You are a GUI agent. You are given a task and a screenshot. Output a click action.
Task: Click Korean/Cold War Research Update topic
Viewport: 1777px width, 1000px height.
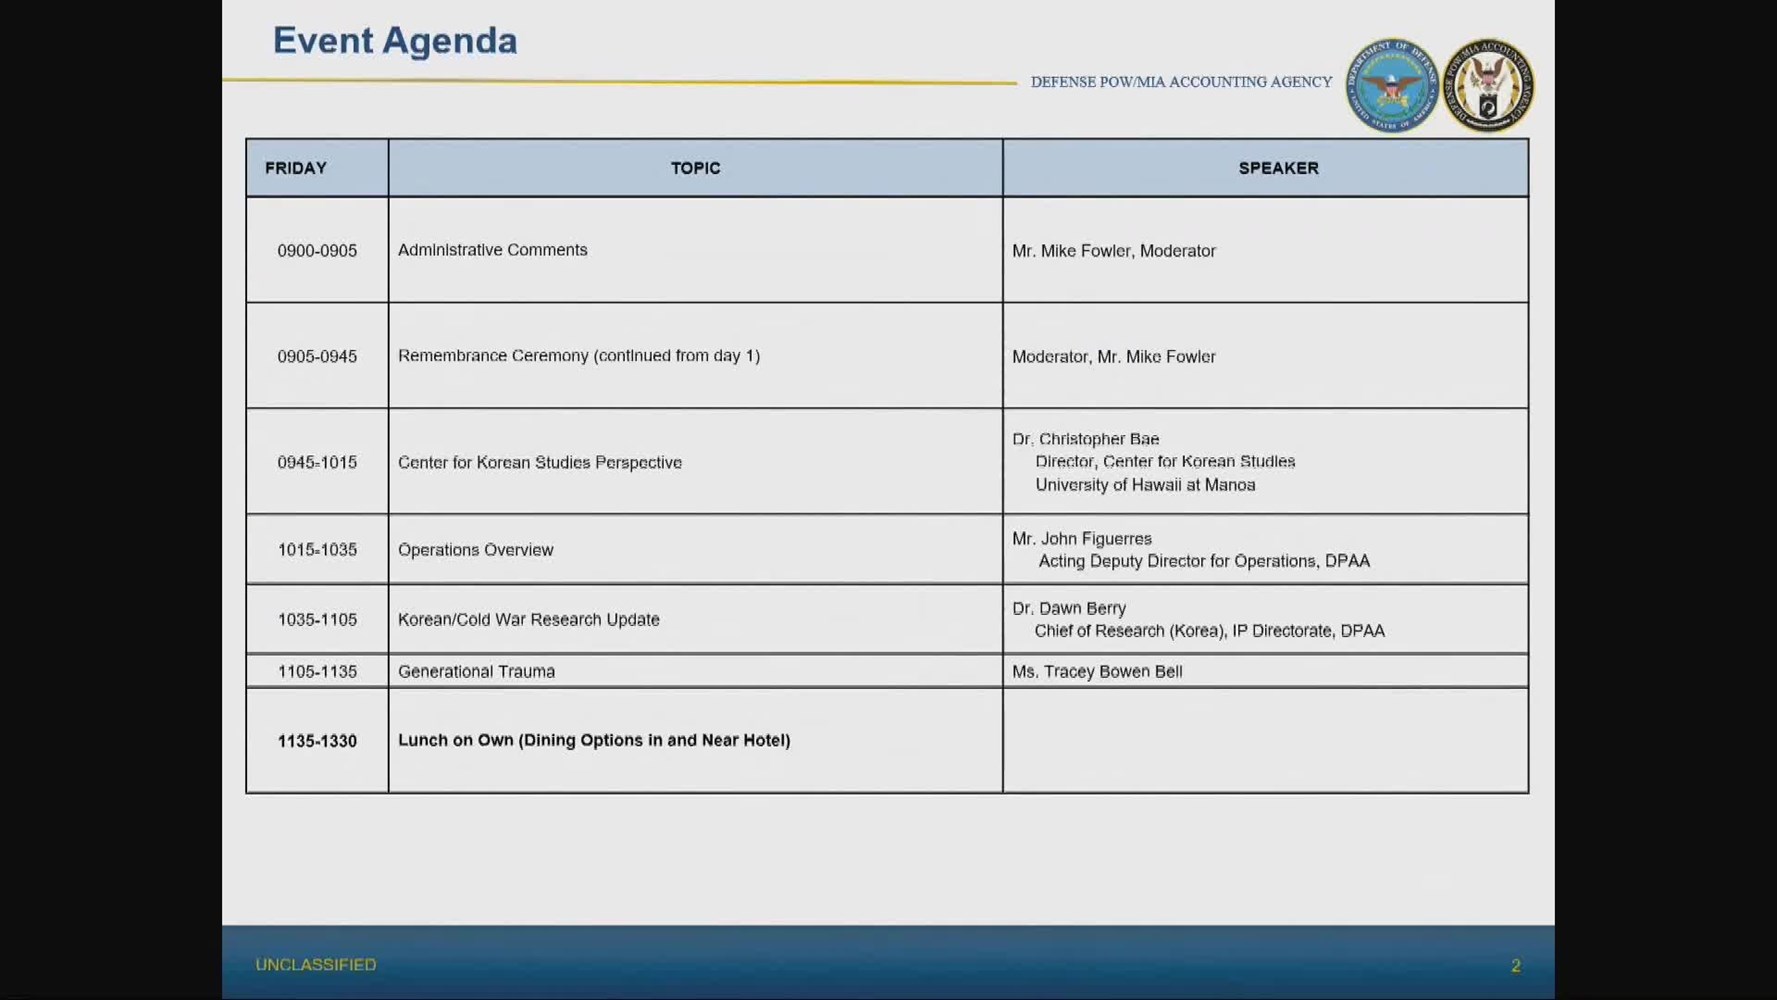[x=529, y=619]
